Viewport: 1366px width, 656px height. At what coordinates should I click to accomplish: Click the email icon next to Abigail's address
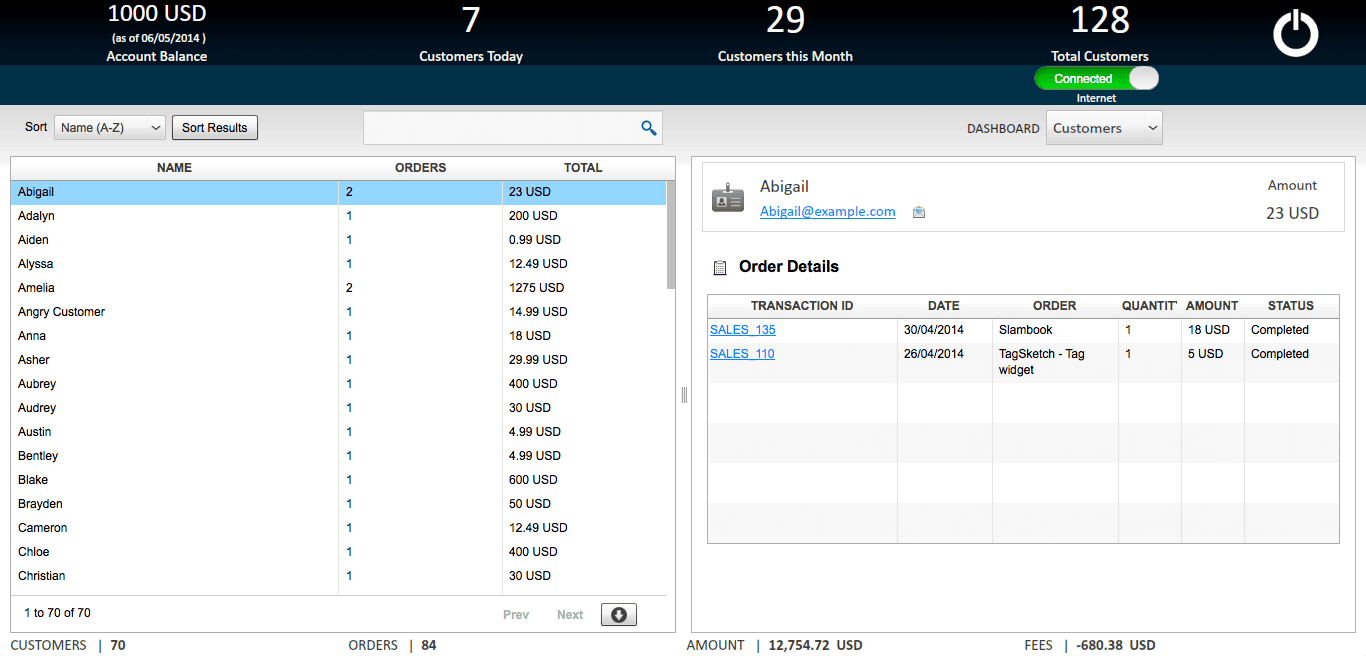tap(919, 212)
